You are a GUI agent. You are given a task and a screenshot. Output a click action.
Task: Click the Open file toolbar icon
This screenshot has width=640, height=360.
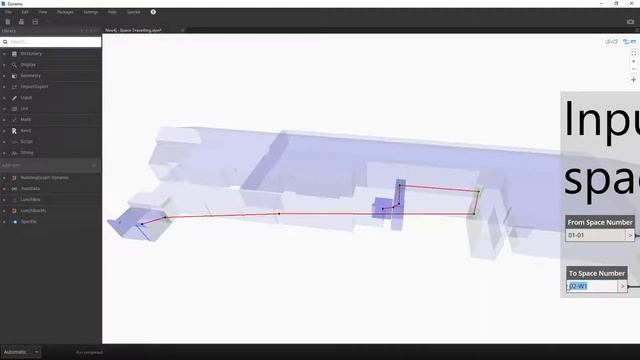point(21,22)
